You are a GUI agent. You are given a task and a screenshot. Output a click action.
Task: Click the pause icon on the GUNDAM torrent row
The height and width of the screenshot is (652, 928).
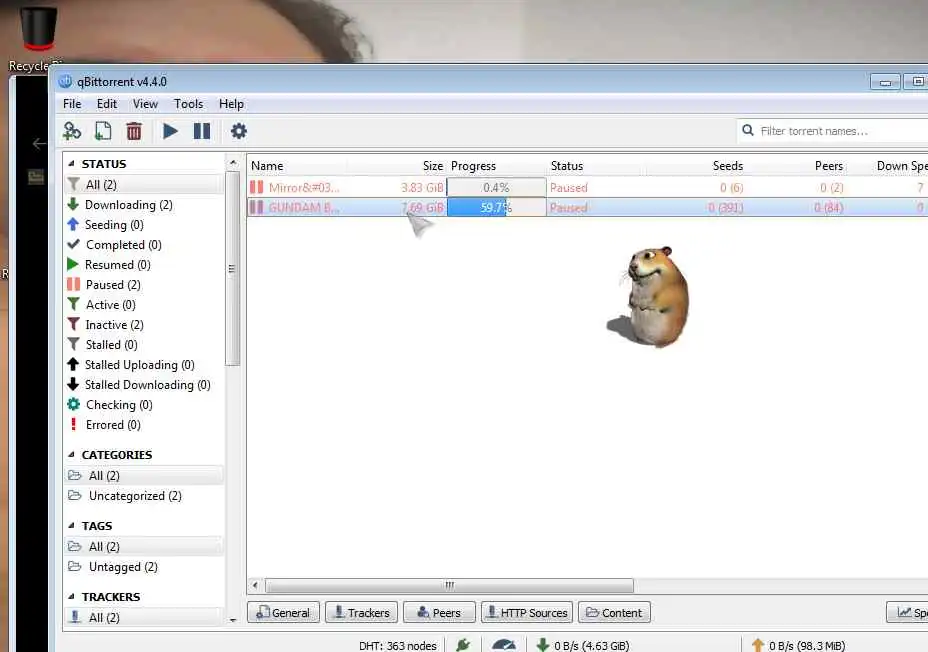click(x=256, y=208)
